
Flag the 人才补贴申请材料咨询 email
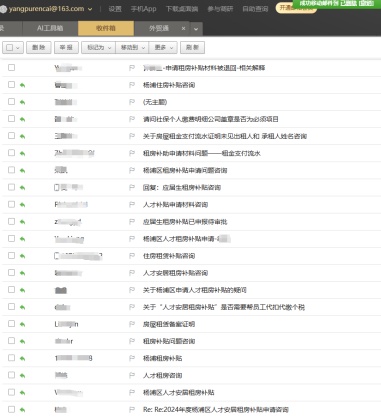[x=132, y=204]
